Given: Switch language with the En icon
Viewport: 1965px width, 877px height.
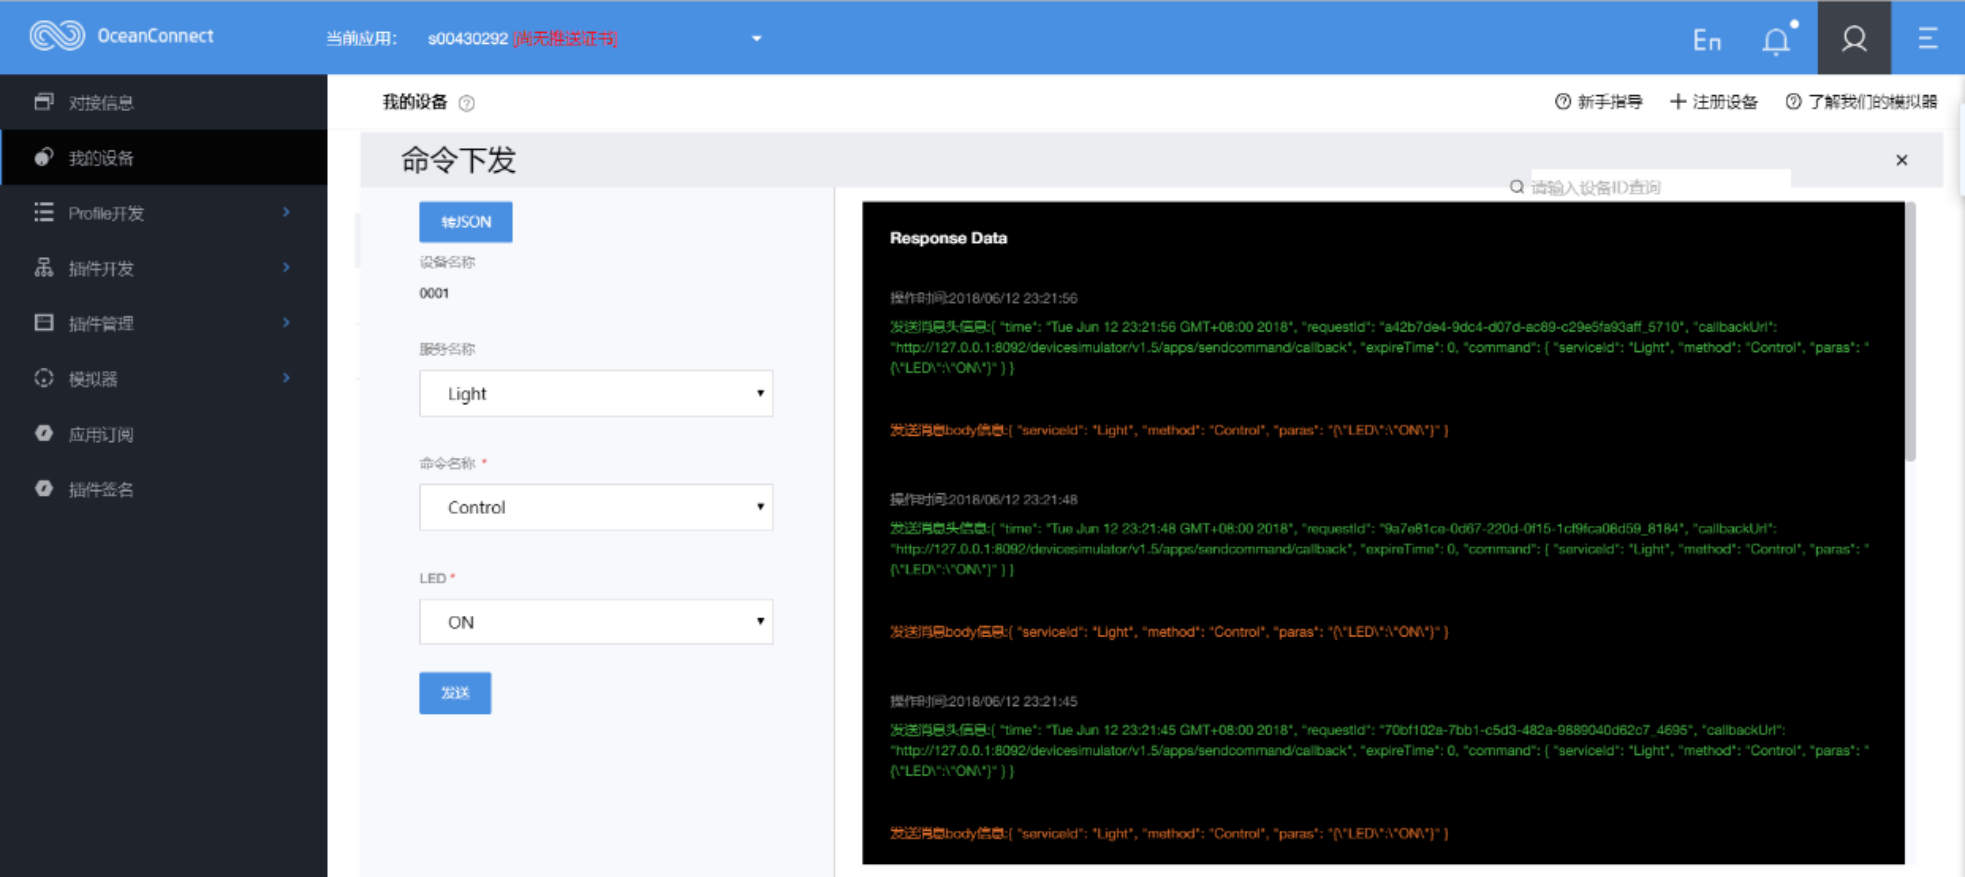Looking at the screenshot, I should 1706,40.
